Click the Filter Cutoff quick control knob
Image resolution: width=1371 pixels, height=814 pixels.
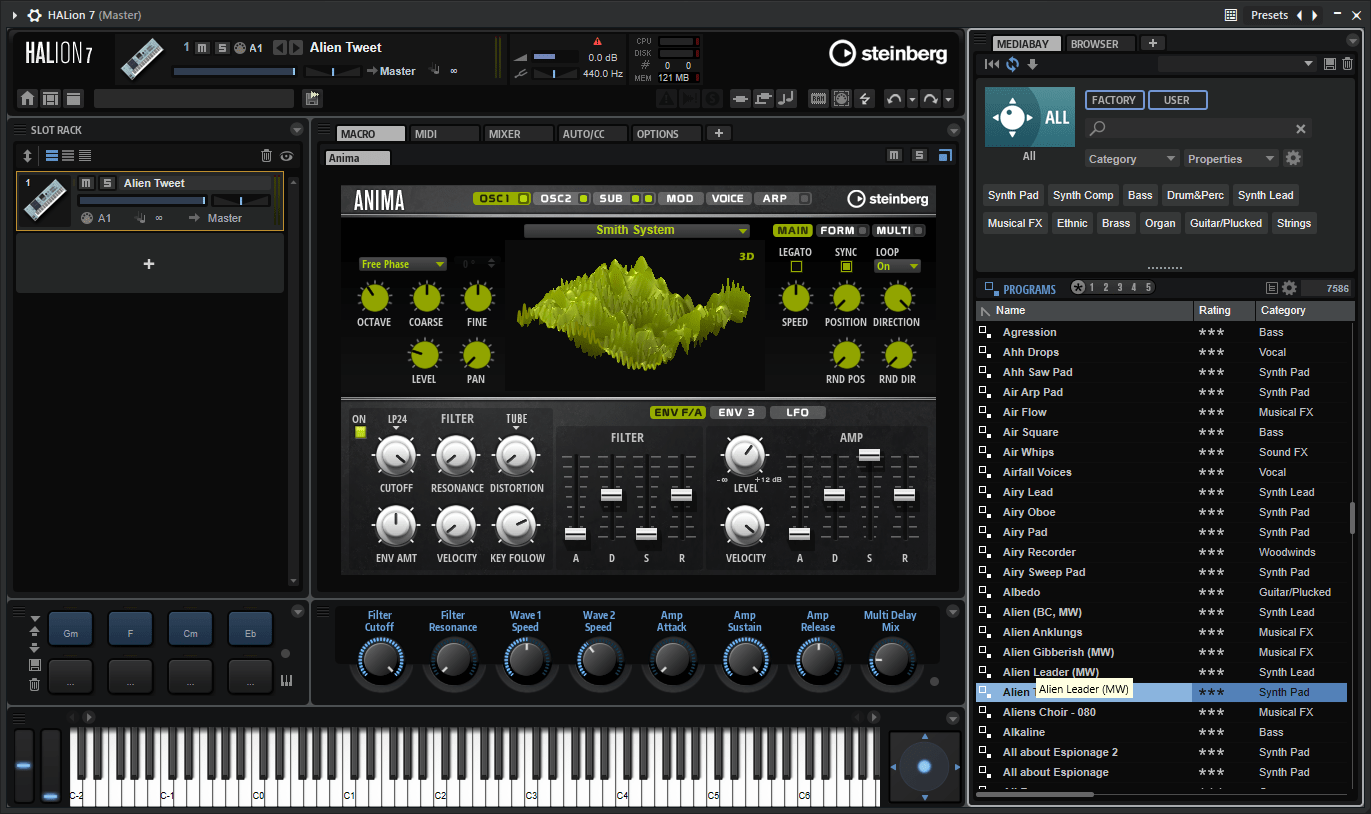(x=380, y=659)
